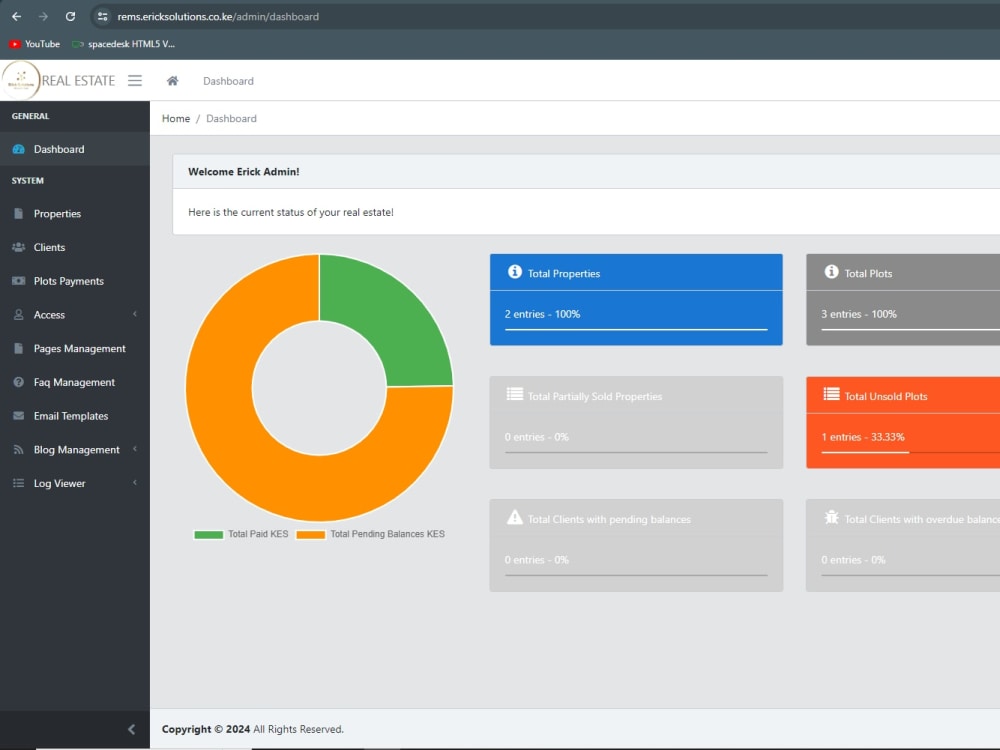Expand the Blog Management menu item
Image resolution: width=1000 pixels, height=750 pixels.
coord(75,450)
